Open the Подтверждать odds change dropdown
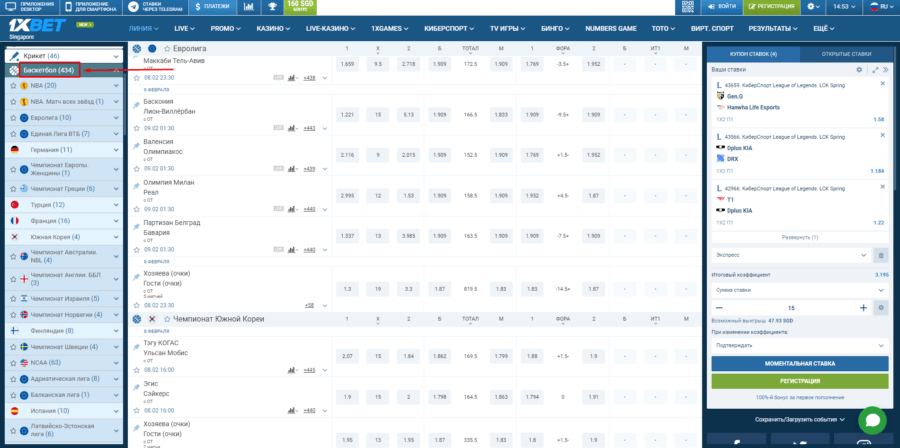 click(797, 343)
